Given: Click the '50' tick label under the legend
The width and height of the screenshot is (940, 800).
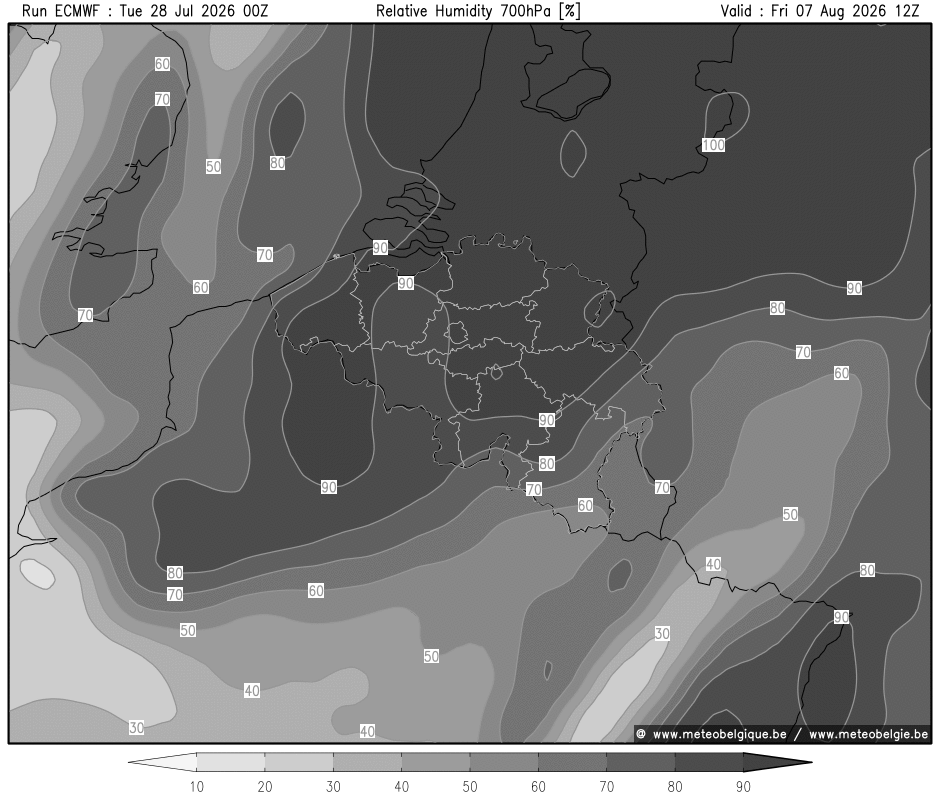Looking at the screenshot, I should [x=470, y=787].
